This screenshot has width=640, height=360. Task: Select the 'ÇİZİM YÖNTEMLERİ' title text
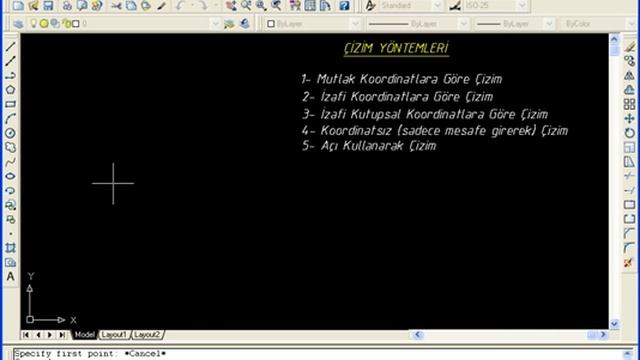396,48
